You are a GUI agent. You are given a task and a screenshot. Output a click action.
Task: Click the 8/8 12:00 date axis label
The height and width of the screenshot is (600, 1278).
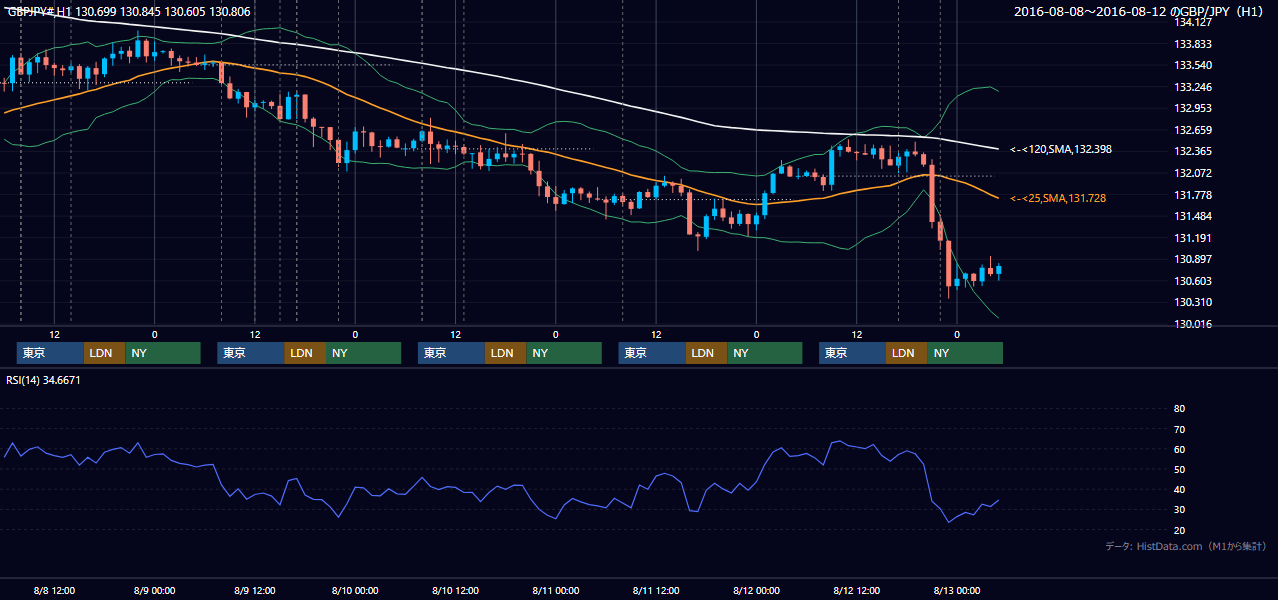coord(54,590)
